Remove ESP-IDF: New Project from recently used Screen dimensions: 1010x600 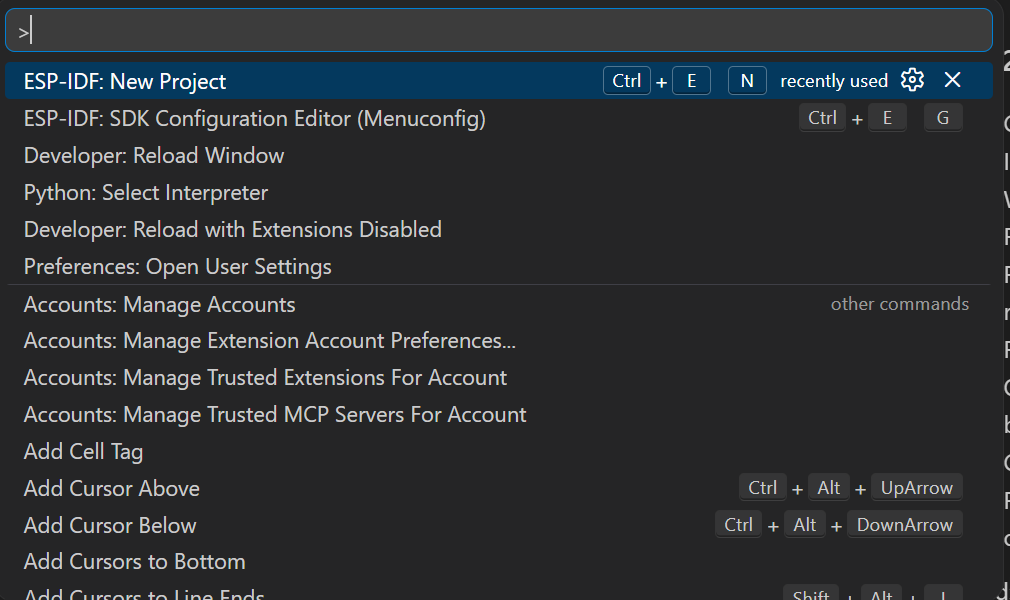click(x=952, y=80)
